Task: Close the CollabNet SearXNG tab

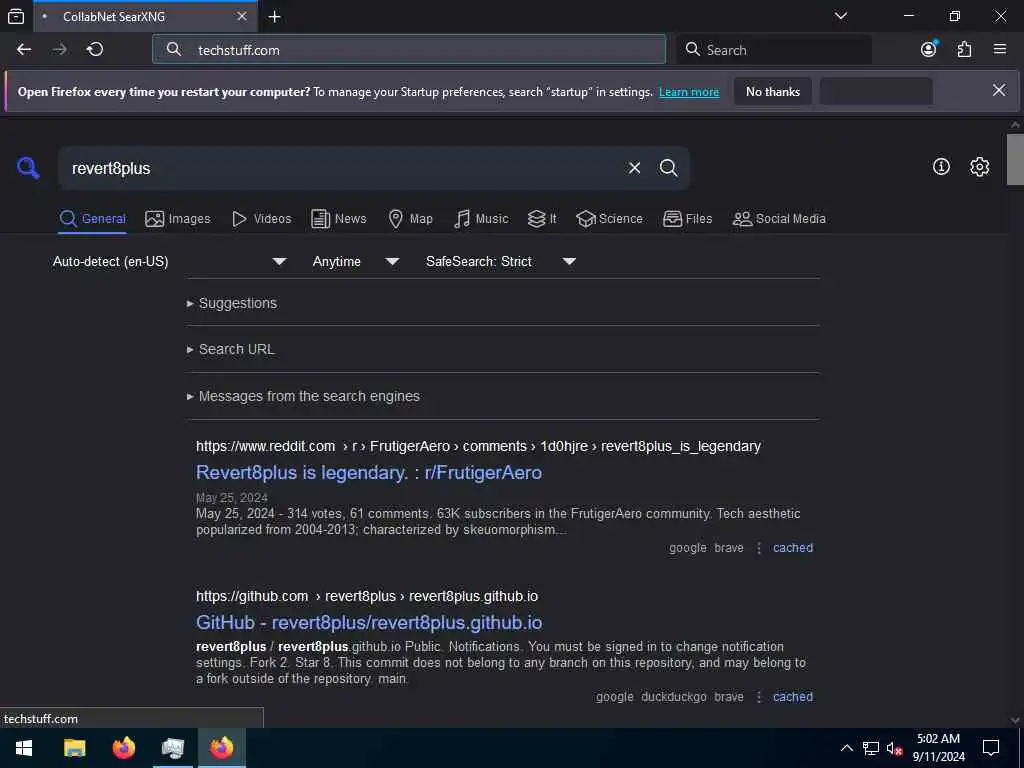Action: pyautogui.click(x=242, y=16)
